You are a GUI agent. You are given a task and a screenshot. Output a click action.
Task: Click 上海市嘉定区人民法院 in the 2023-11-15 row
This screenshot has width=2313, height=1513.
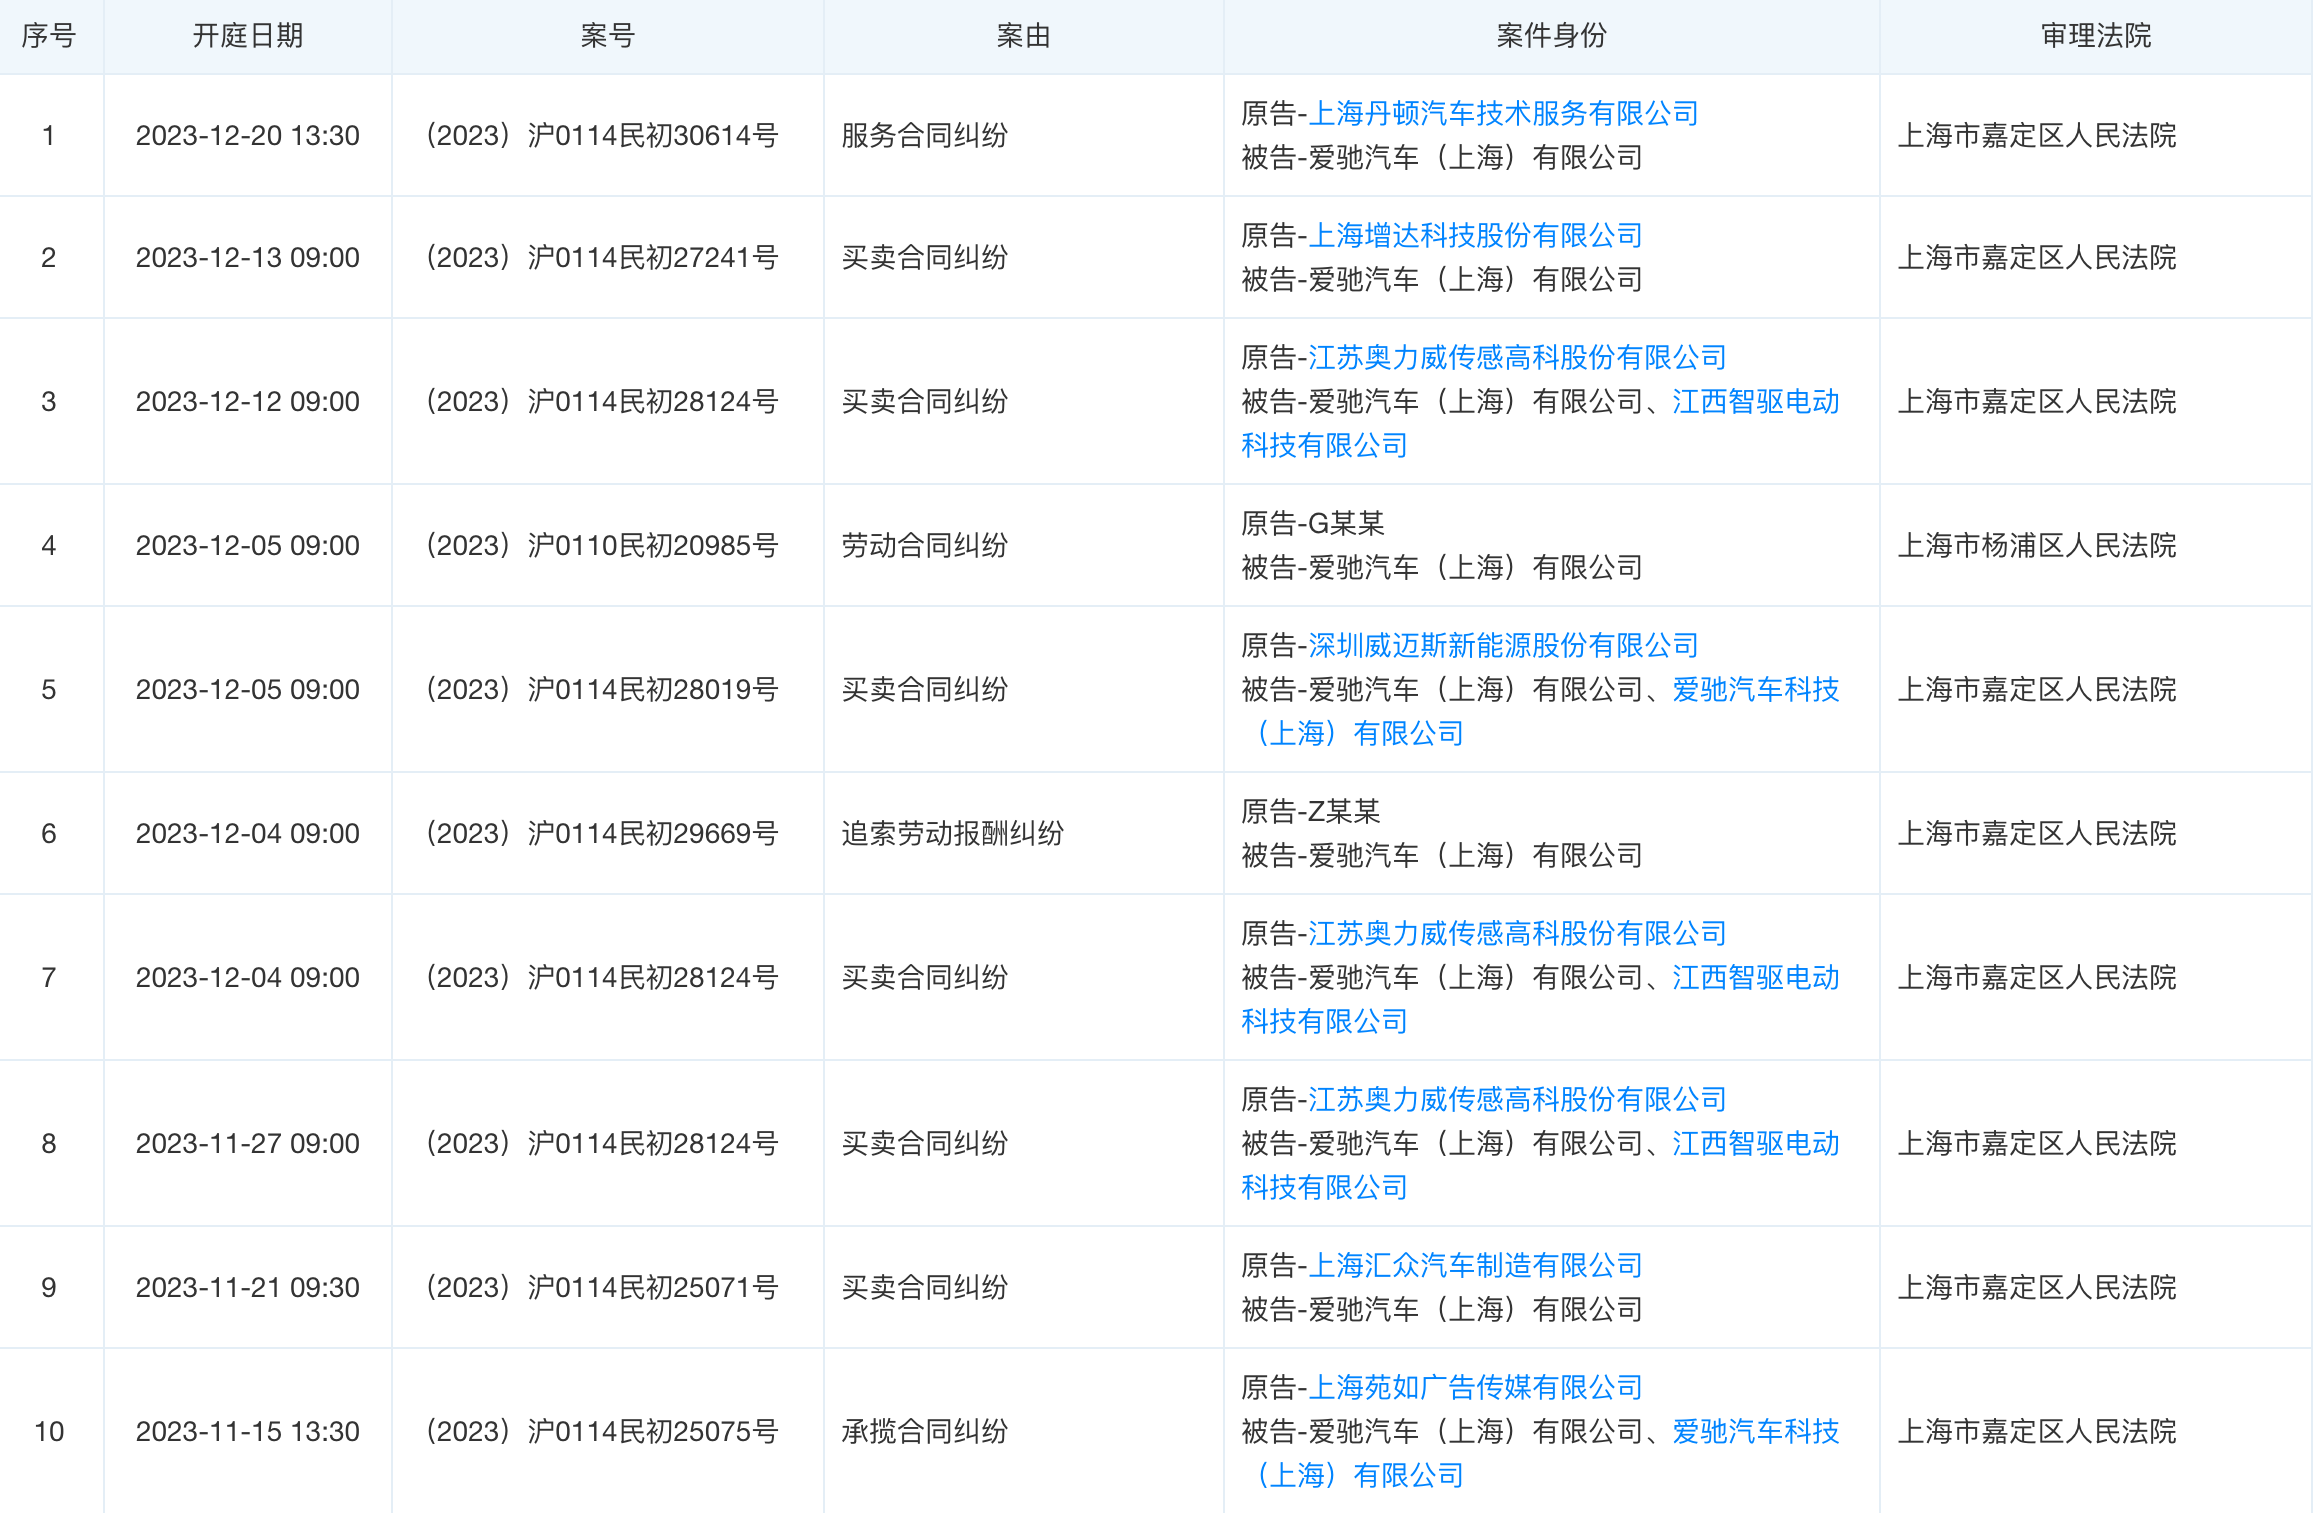click(x=2037, y=1432)
